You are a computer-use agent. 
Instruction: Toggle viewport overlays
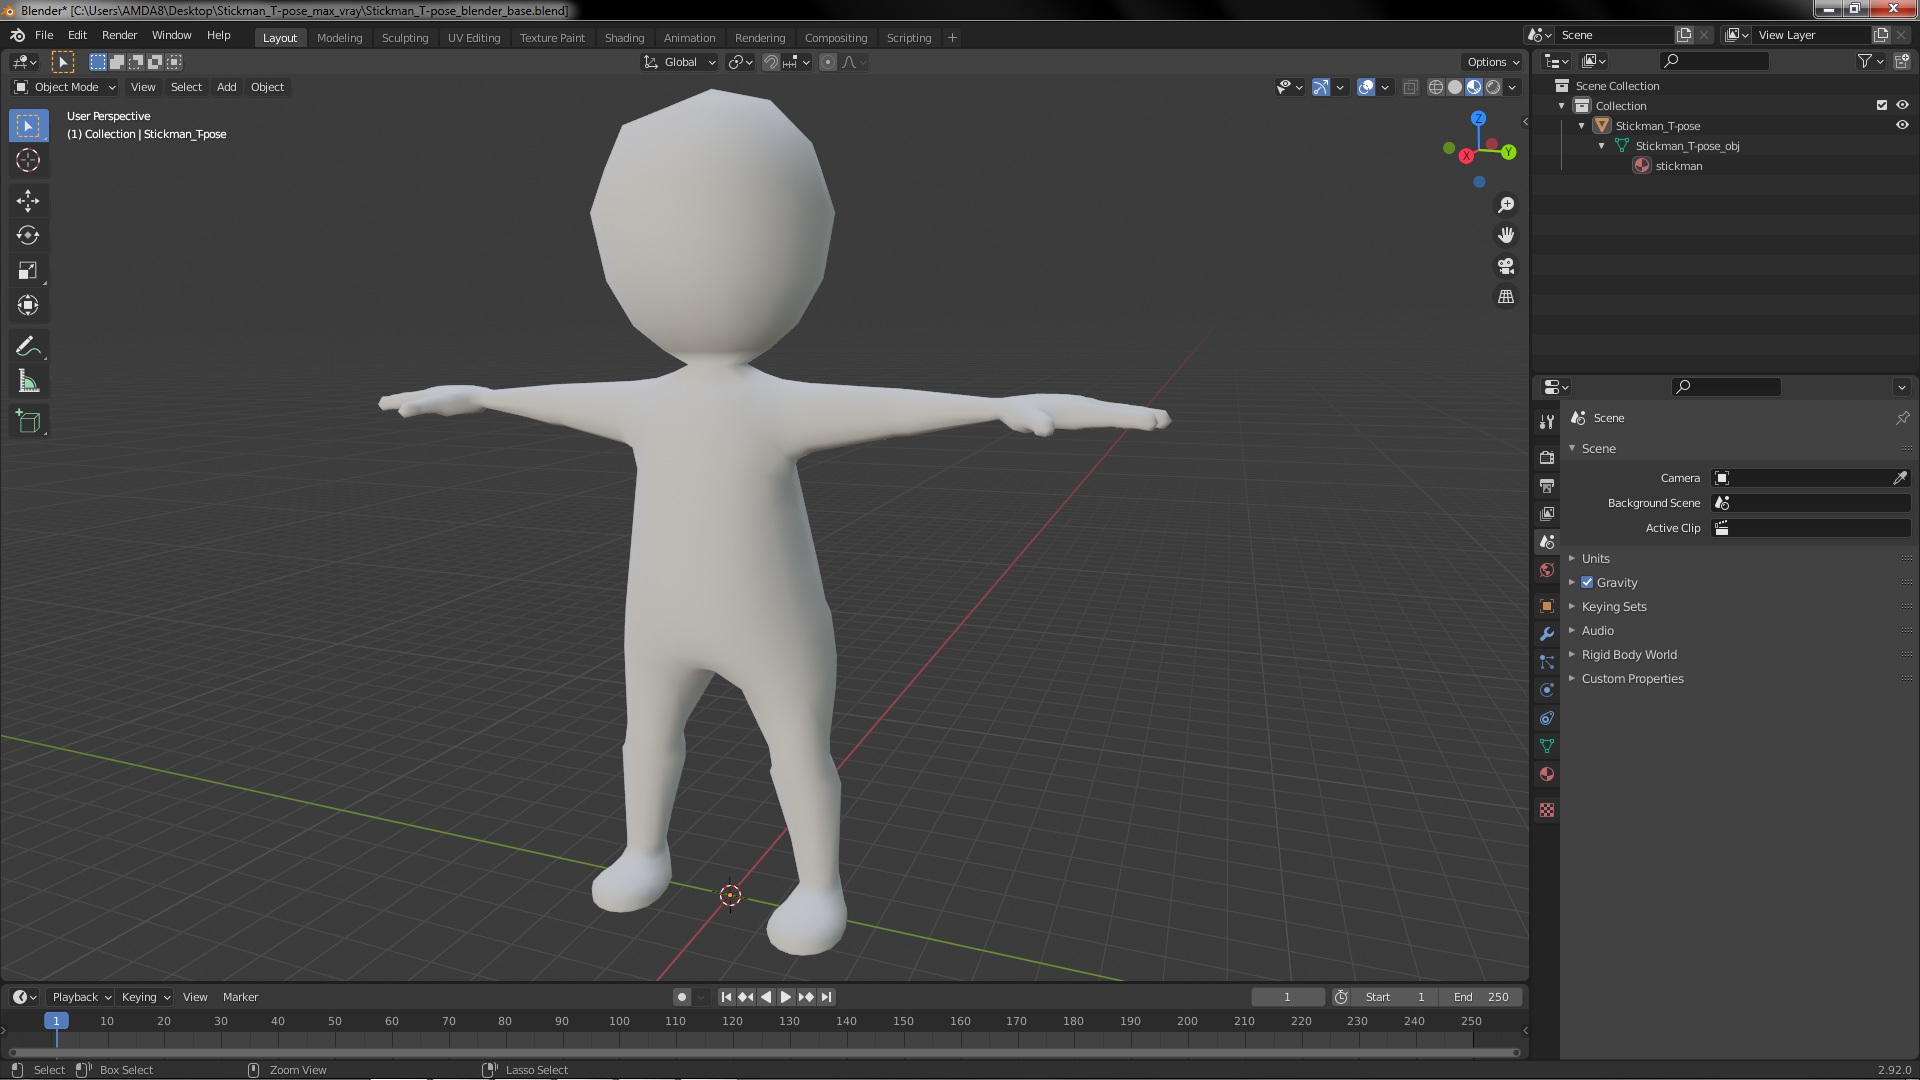click(1366, 87)
